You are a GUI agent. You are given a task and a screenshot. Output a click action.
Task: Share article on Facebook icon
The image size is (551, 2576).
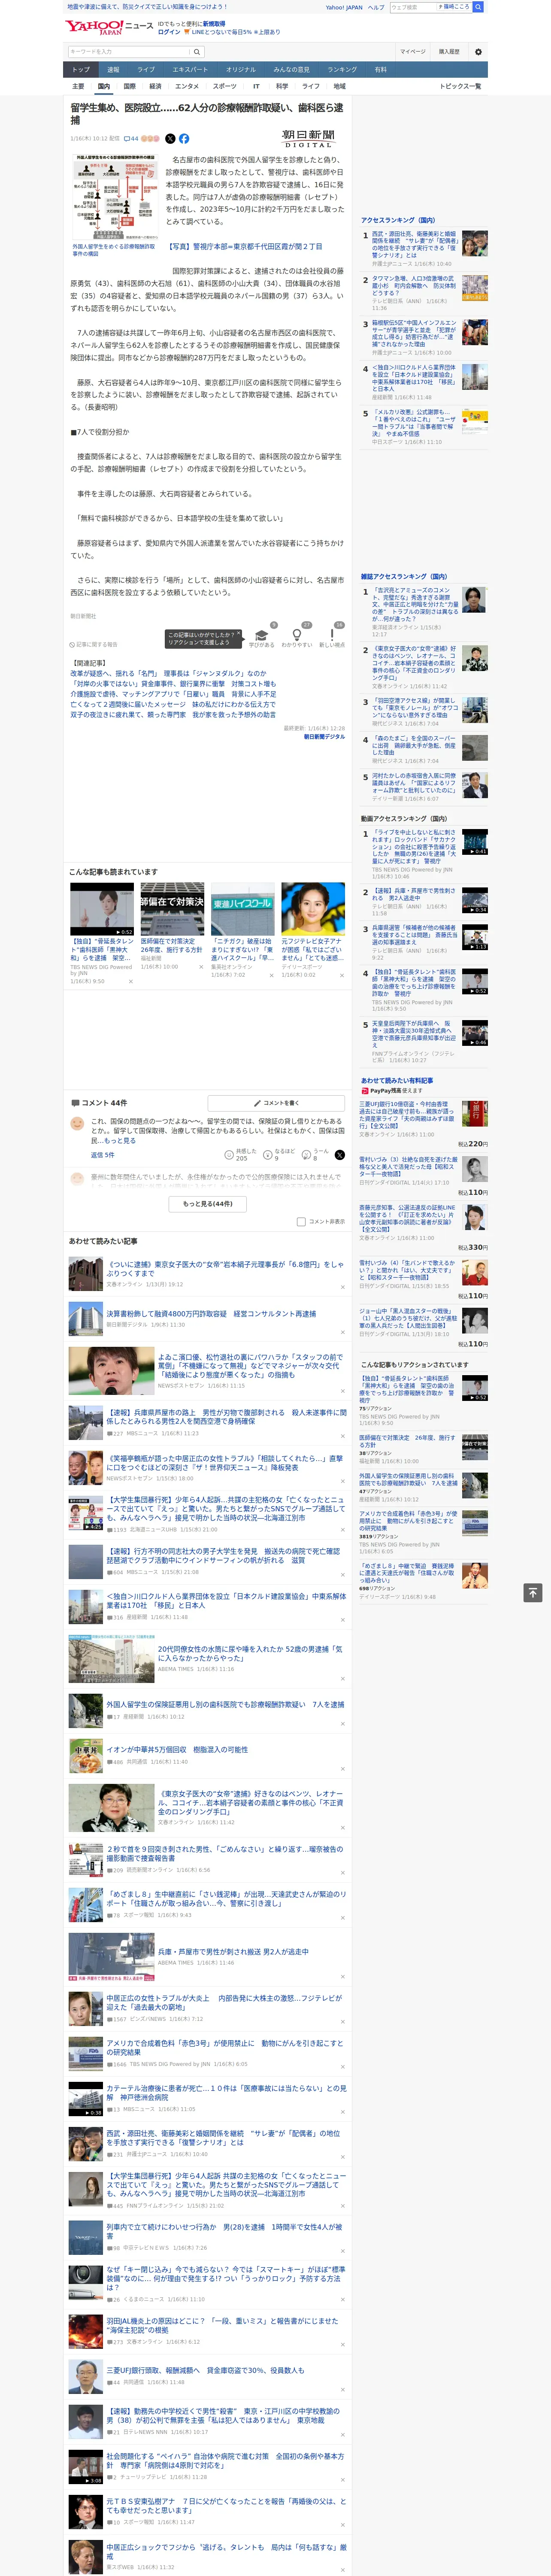click(x=184, y=139)
